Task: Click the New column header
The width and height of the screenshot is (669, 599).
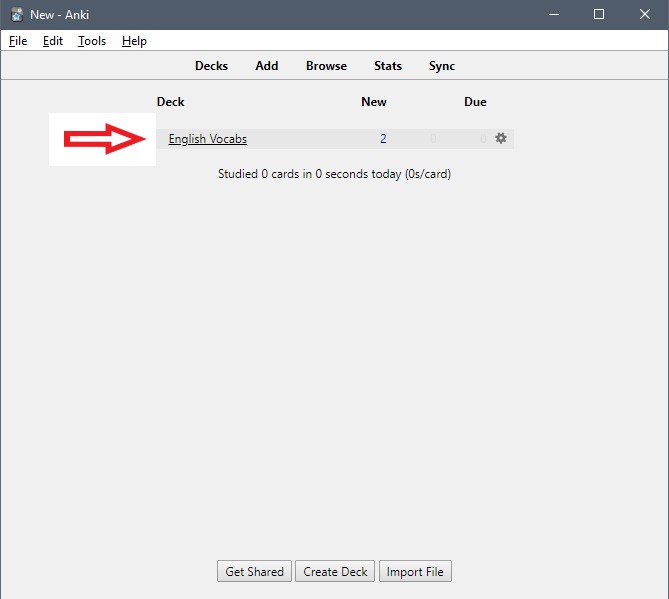Action: 374,102
